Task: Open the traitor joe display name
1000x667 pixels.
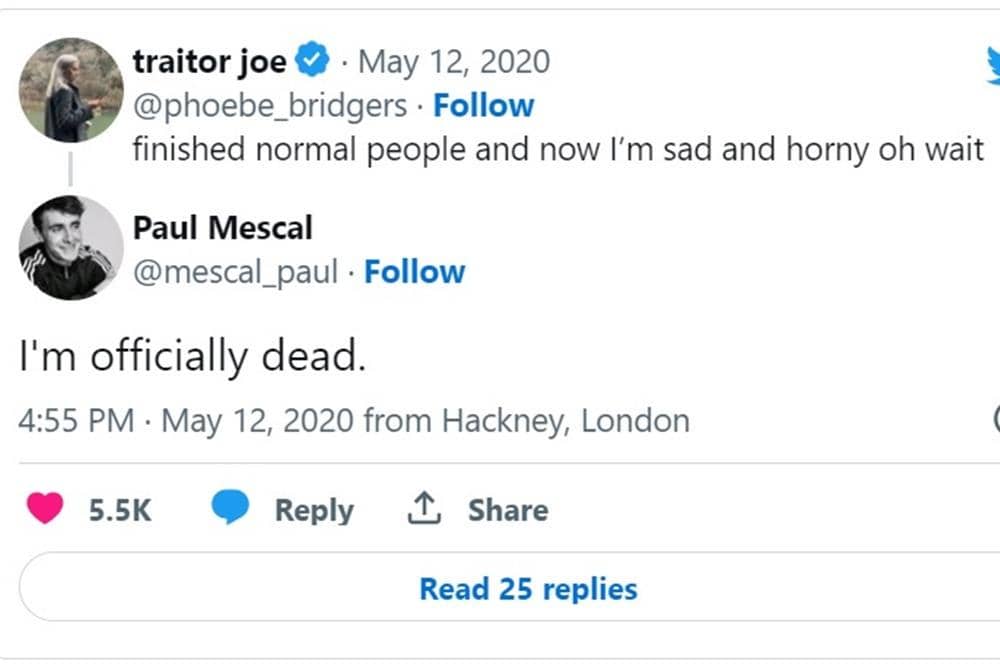Action: 209,62
